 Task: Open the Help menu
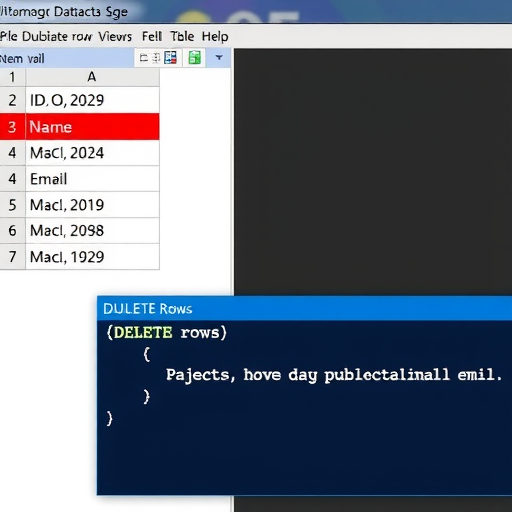(x=215, y=36)
